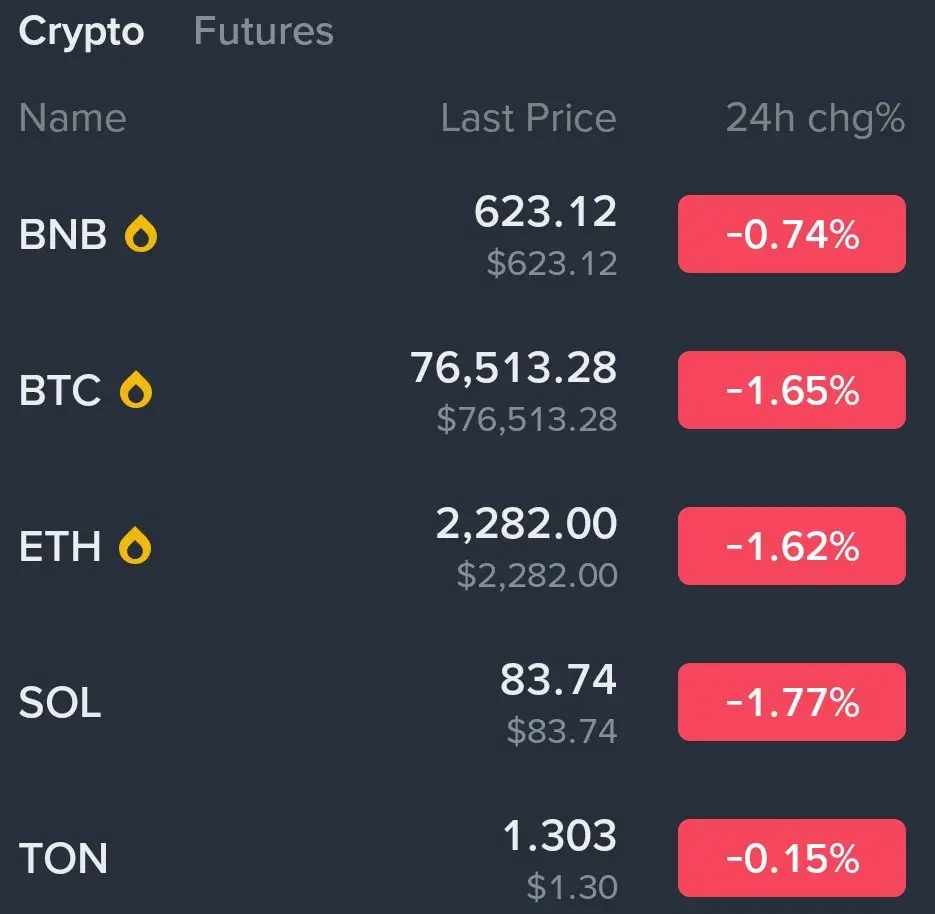Image resolution: width=935 pixels, height=914 pixels.
Task: Tap ETH's -1.62% change badge
Action: (x=791, y=547)
